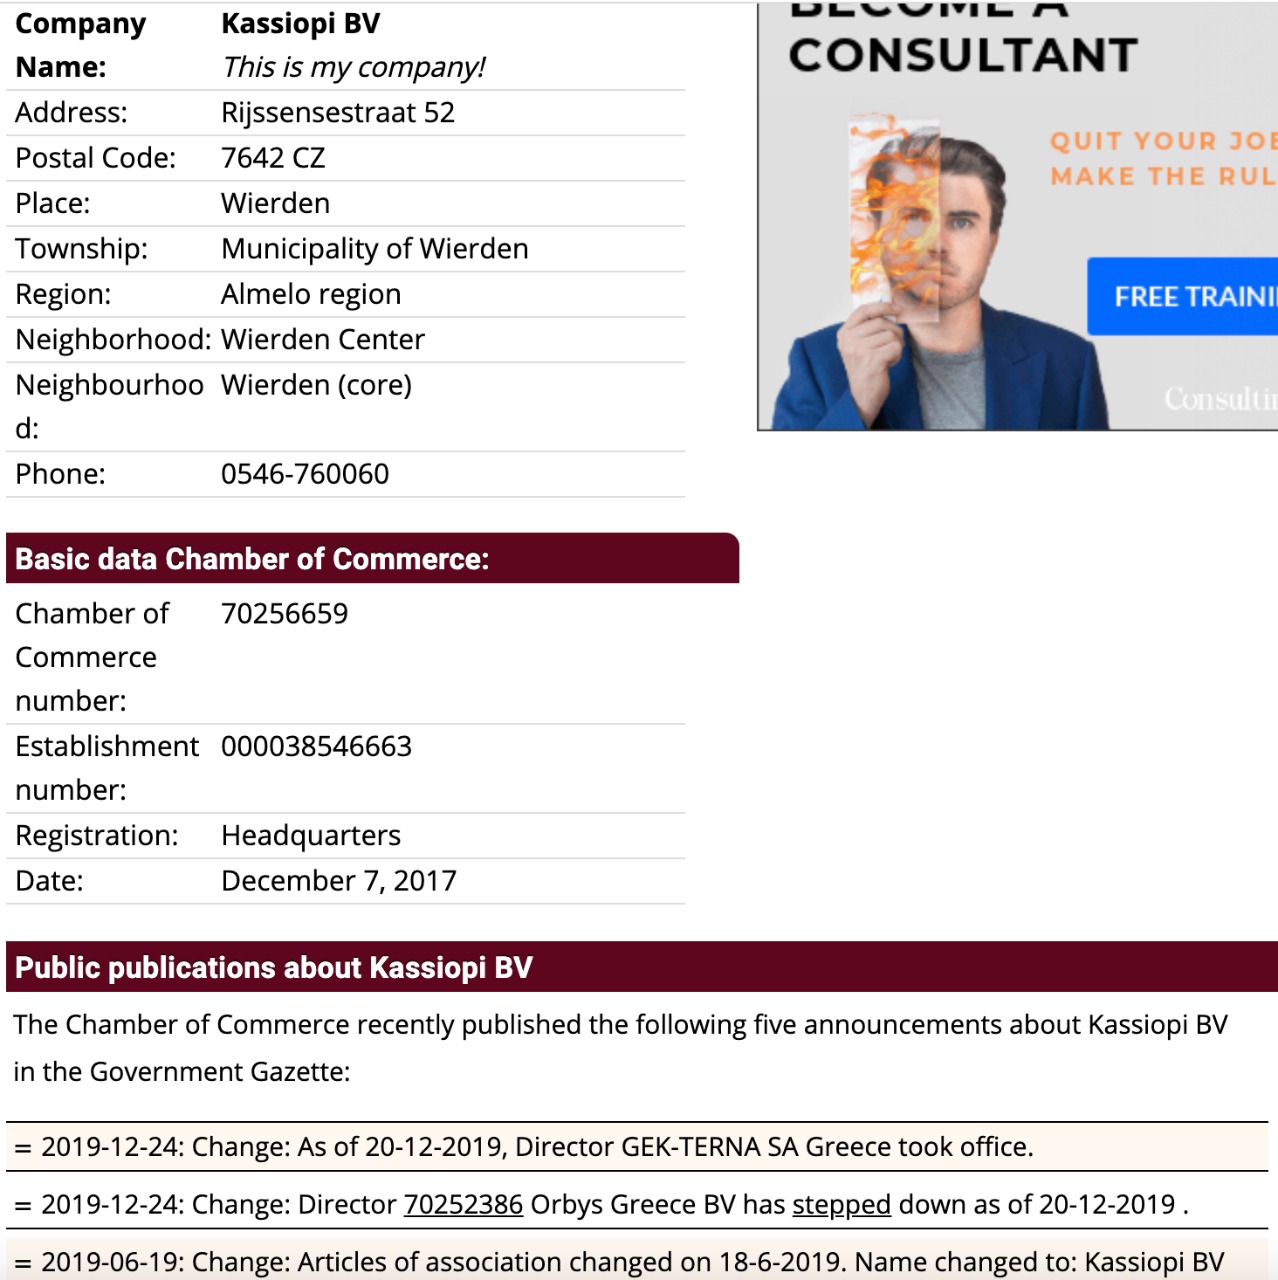Click the Chamber of Commerce number 70256659

(x=285, y=614)
